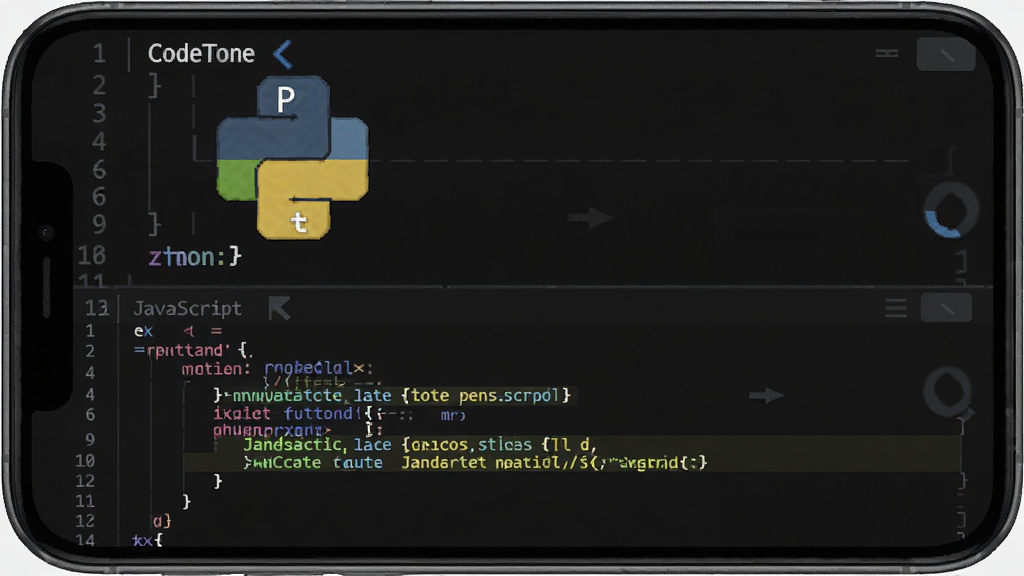Screen dimensions: 1024x576
Task: Tap the small dash icon in the CodeTone header
Action: 887,53
